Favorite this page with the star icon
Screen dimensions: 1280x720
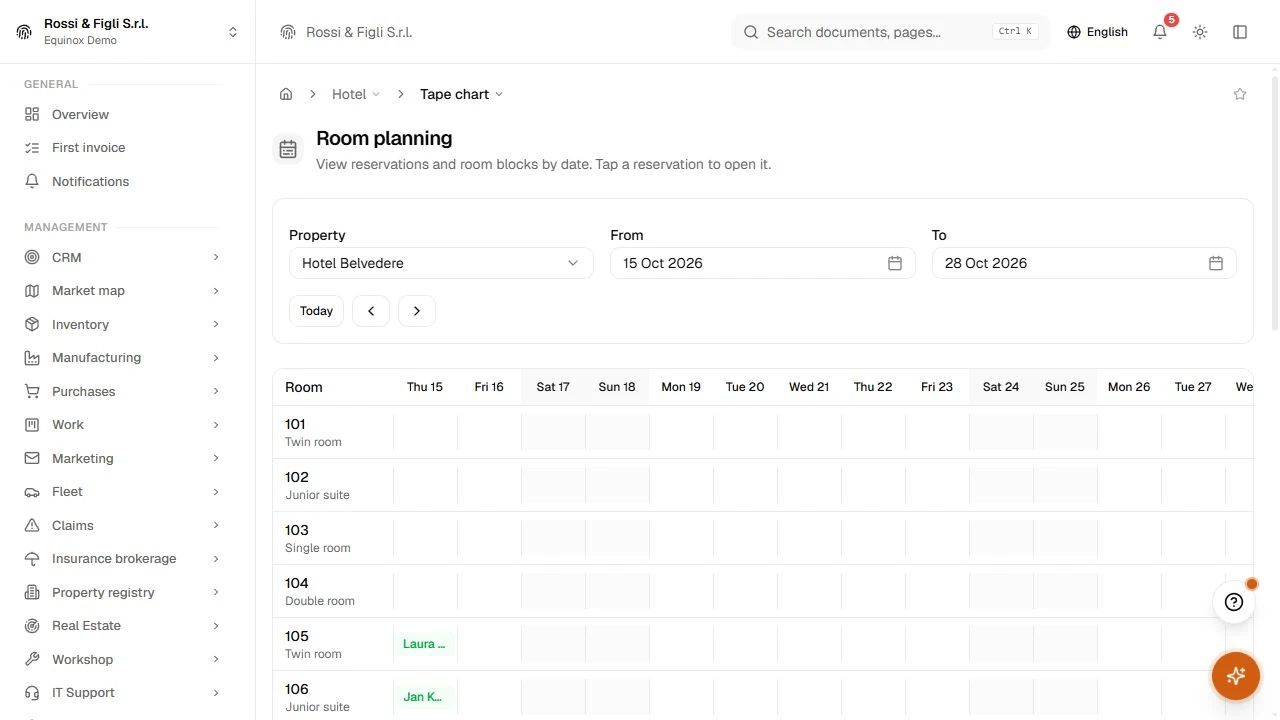pyautogui.click(x=1240, y=94)
